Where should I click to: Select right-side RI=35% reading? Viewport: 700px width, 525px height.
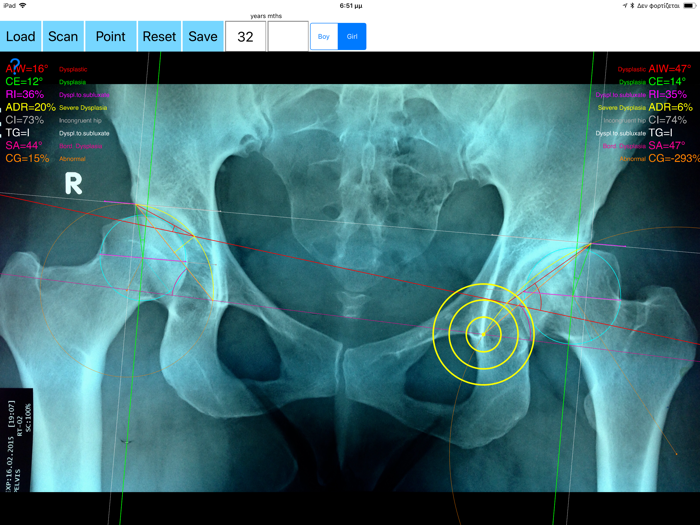click(668, 94)
